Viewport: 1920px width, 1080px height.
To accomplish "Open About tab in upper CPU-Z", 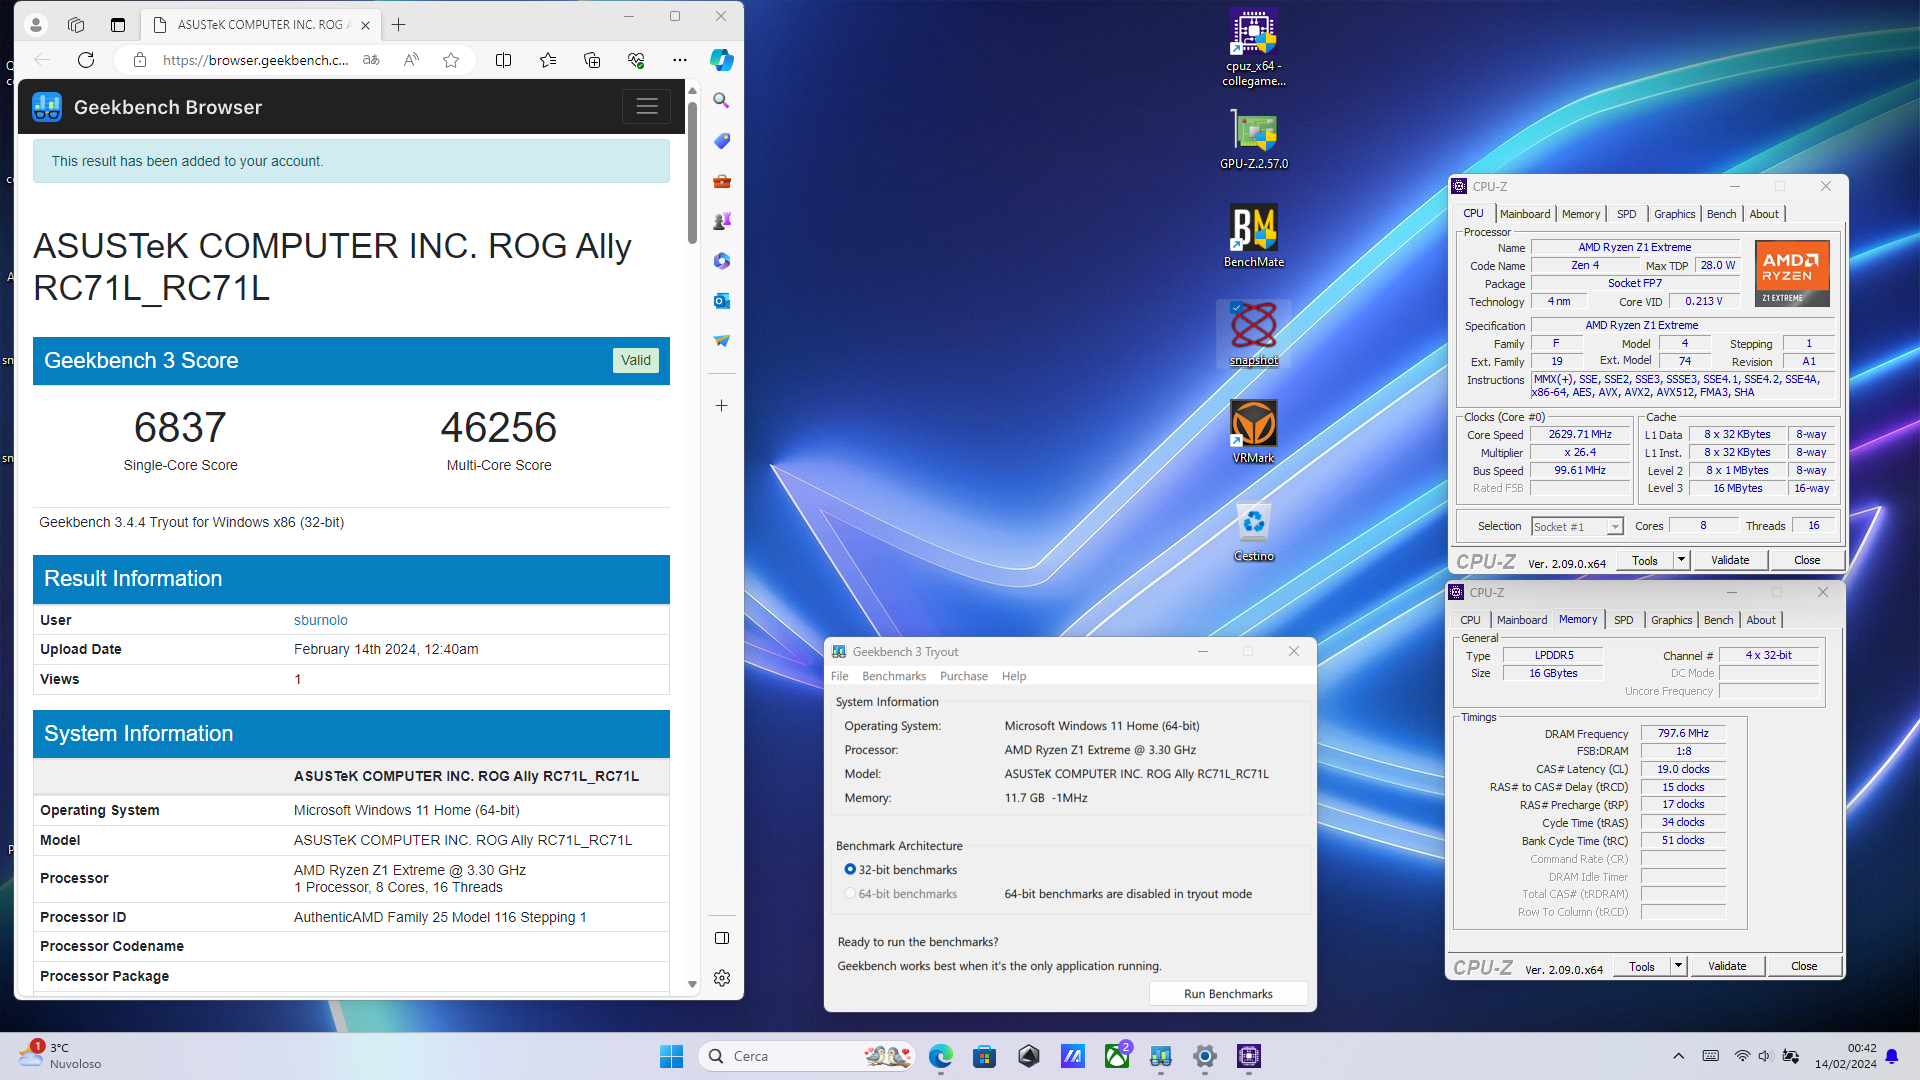I will (x=1764, y=214).
